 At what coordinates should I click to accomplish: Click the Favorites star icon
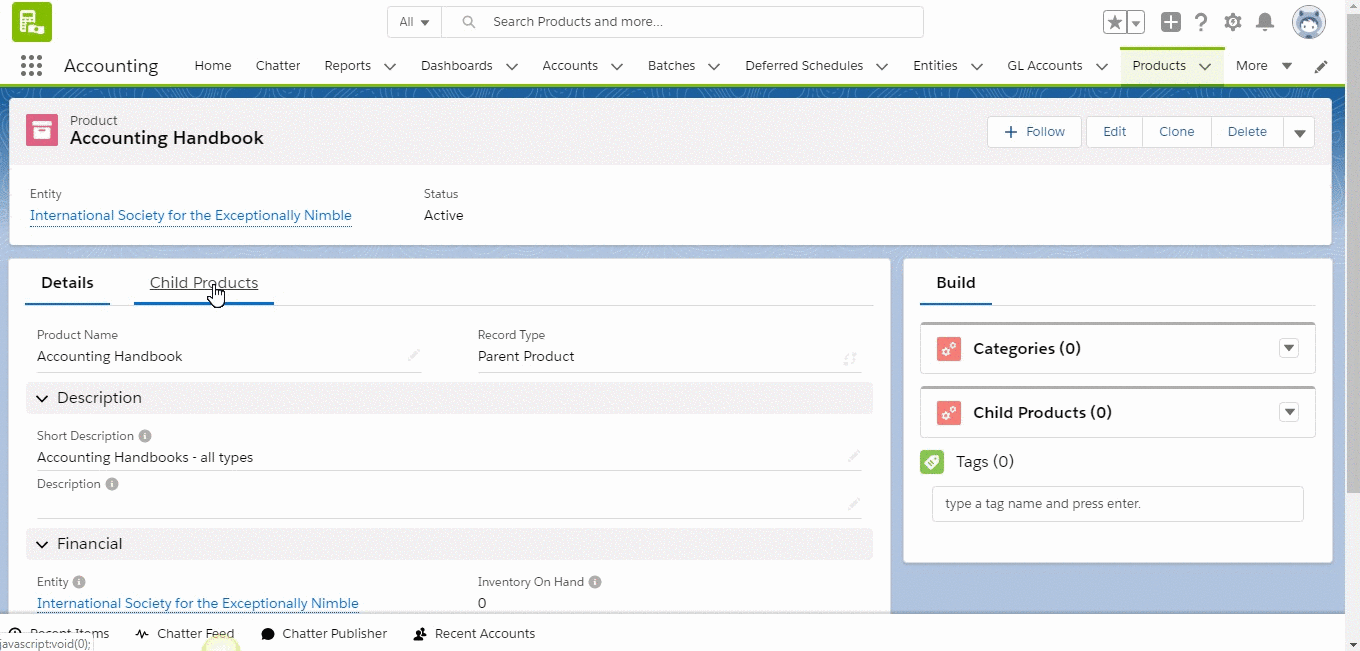coord(1114,22)
